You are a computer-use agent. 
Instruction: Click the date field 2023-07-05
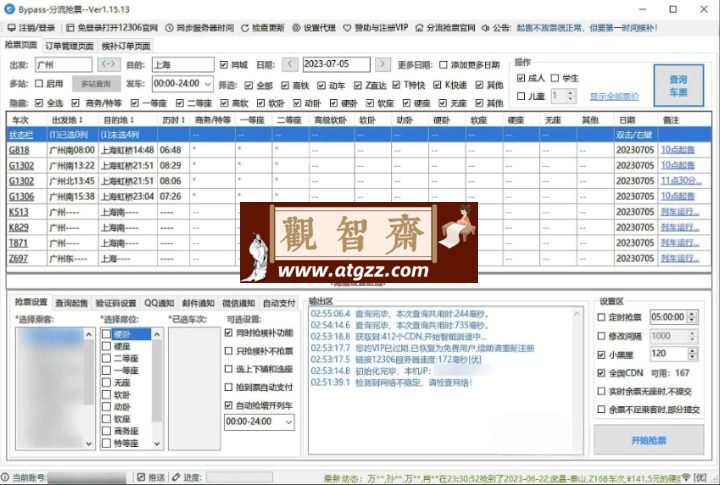point(336,64)
